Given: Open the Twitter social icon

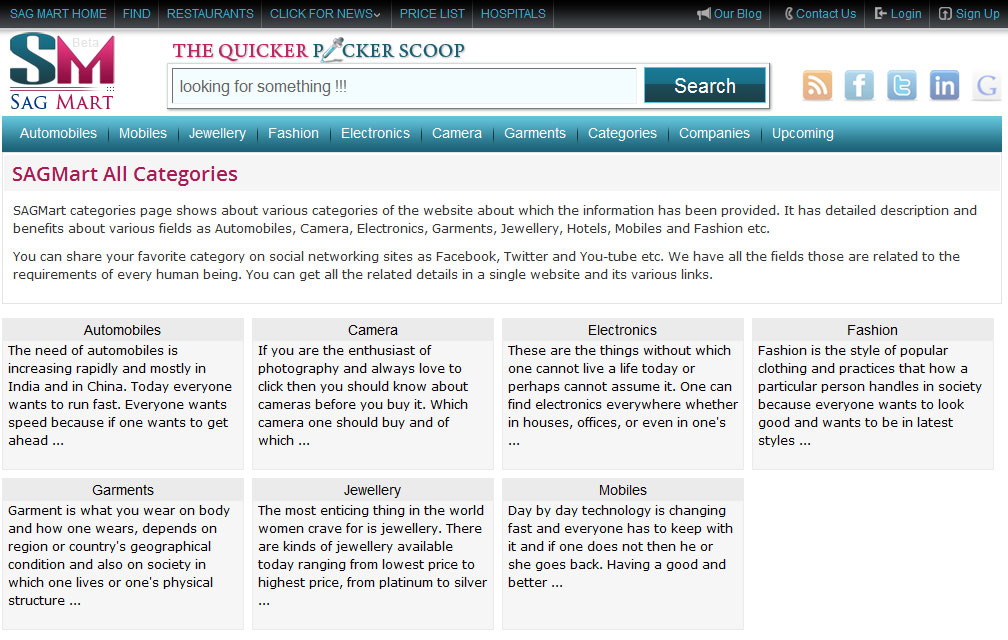Looking at the screenshot, I should tap(902, 85).
